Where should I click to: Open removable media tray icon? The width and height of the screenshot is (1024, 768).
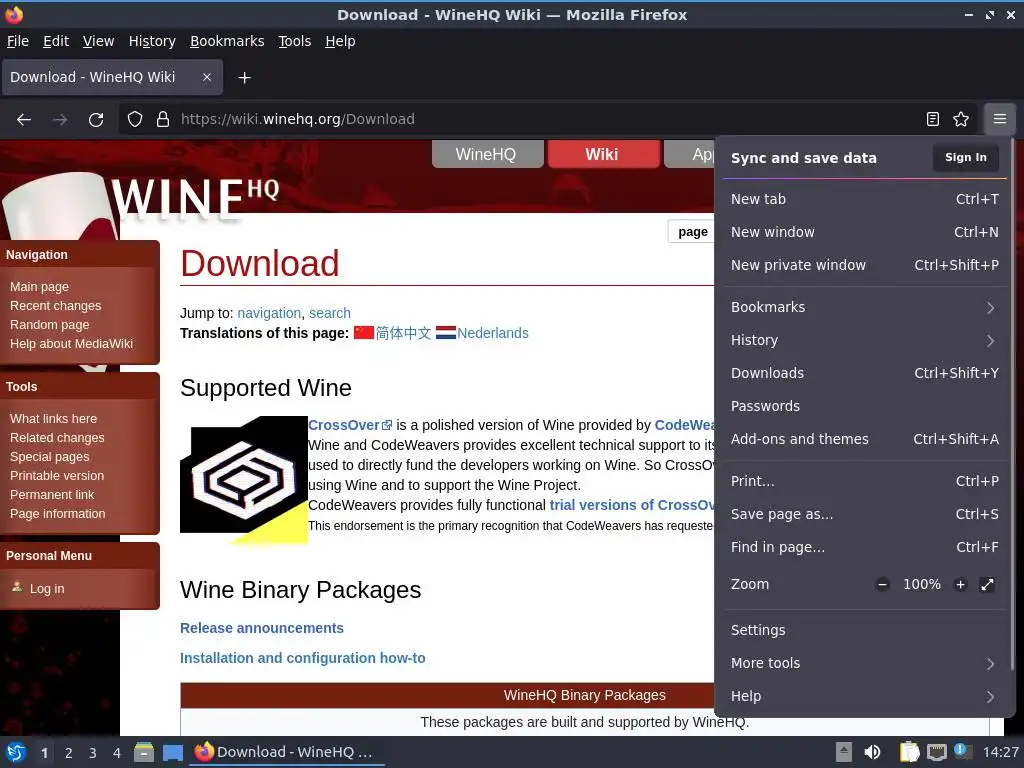coord(844,752)
